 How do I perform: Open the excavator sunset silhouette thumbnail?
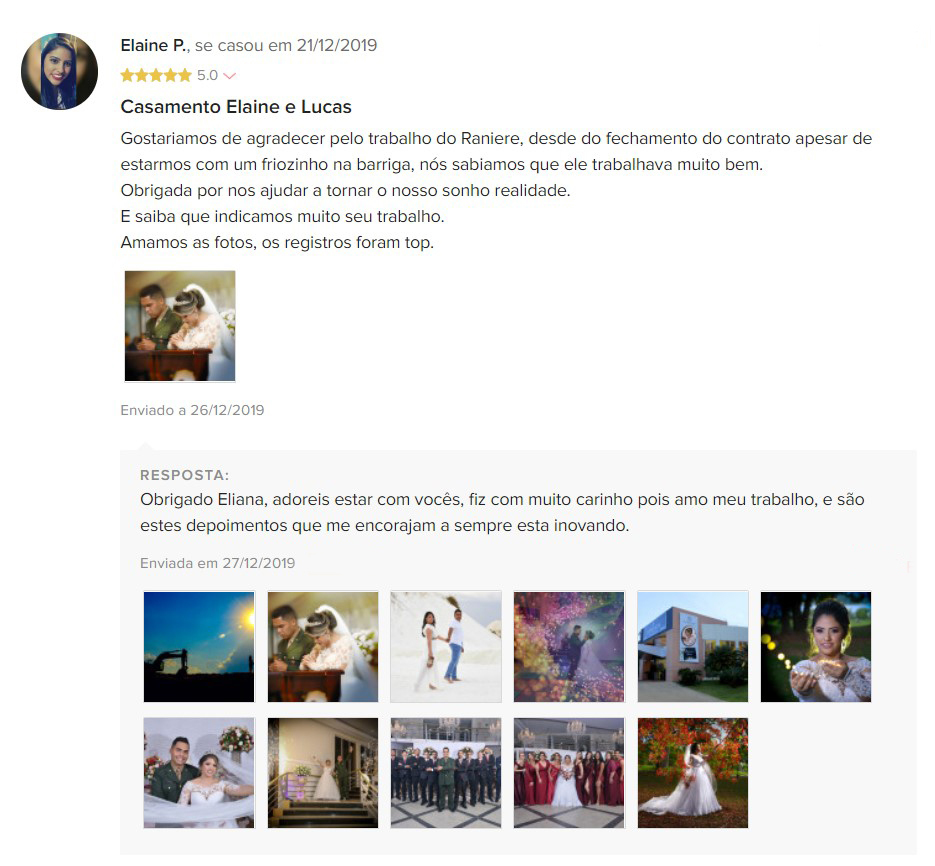click(x=199, y=647)
